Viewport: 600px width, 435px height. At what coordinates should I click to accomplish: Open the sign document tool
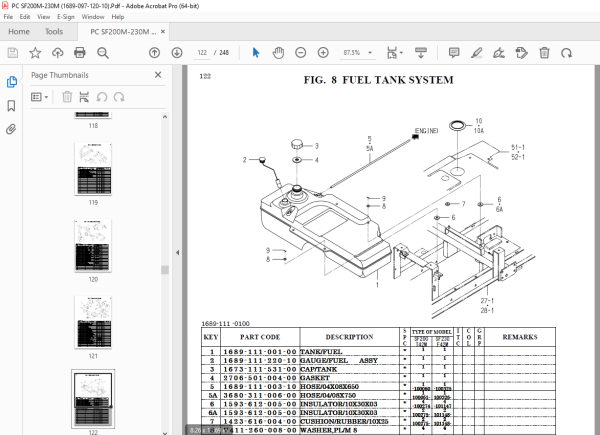click(499, 53)
